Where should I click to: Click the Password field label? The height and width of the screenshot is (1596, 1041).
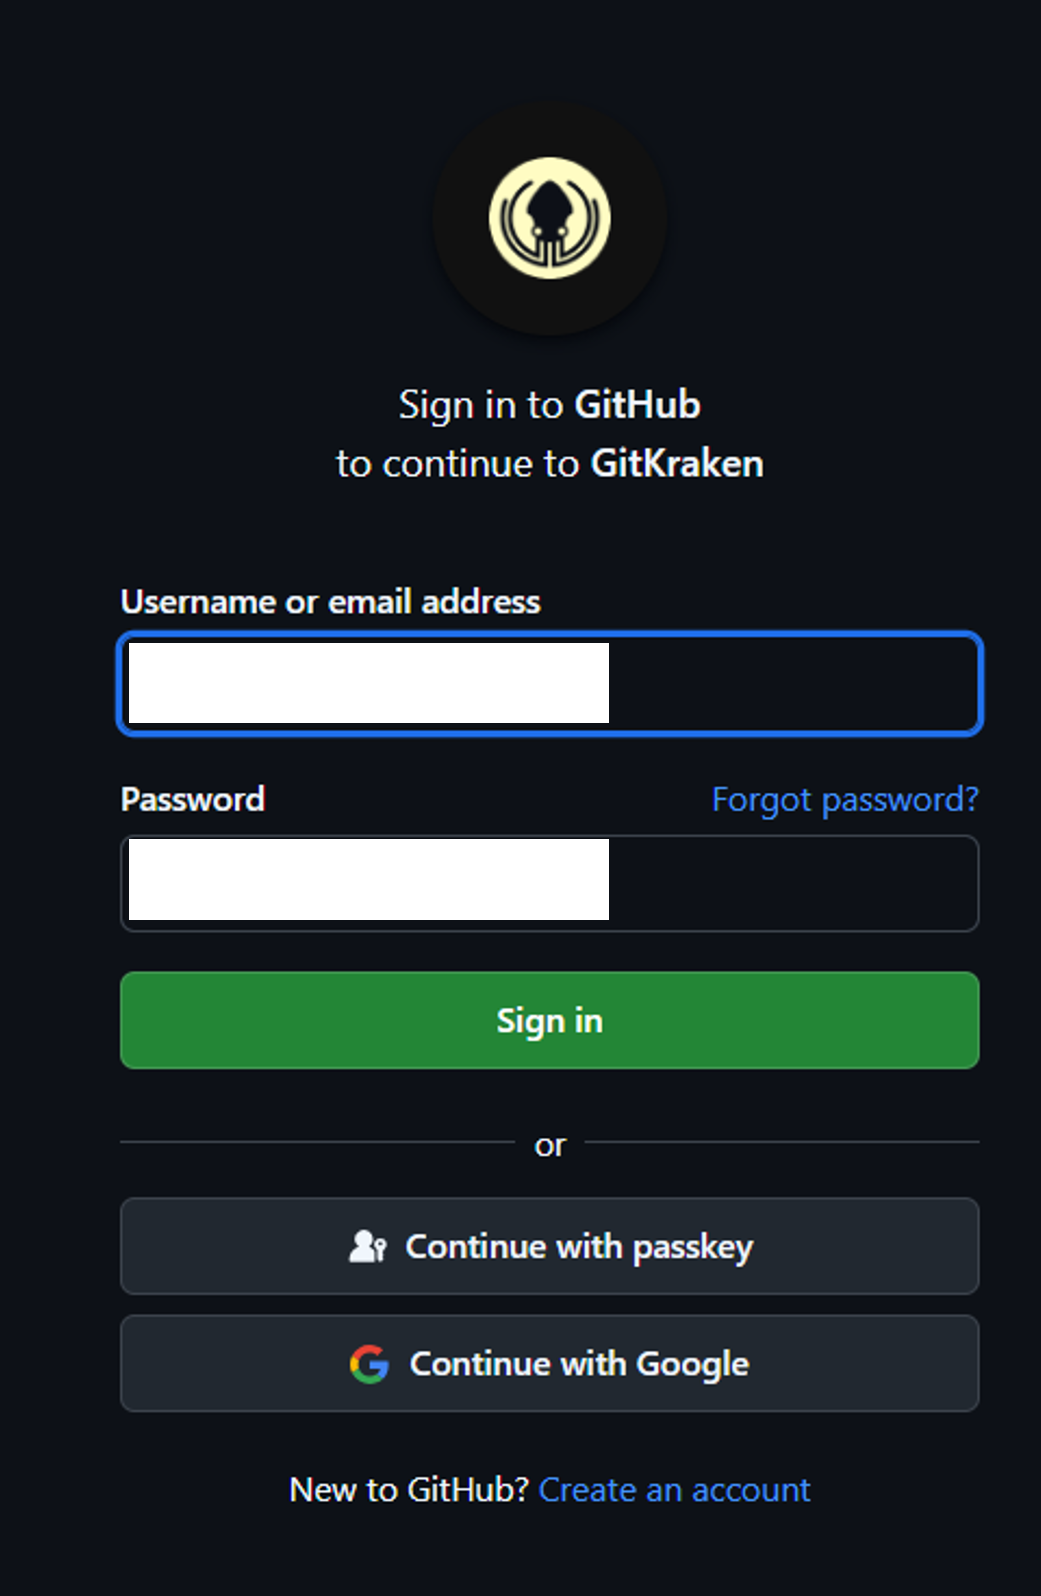click(x=193, y=799)
